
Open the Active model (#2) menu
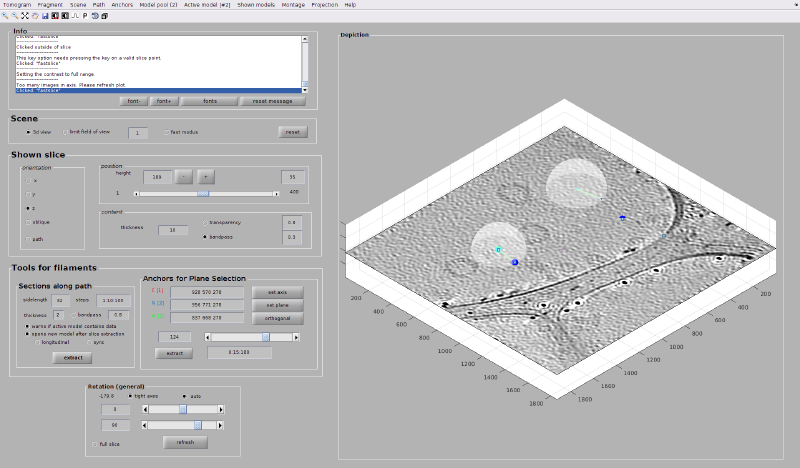click(207, 5)
